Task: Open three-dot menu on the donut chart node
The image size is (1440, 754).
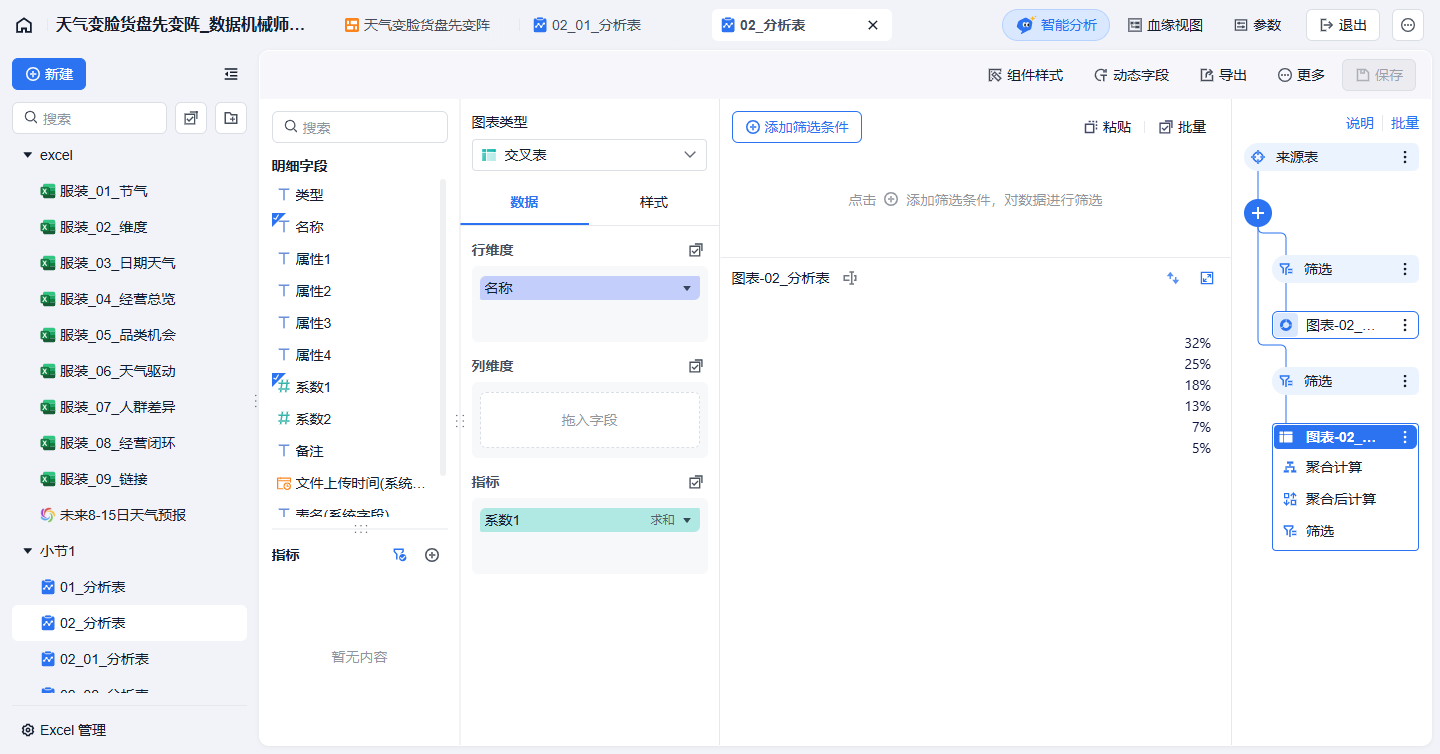Action: pos(1405,325)
